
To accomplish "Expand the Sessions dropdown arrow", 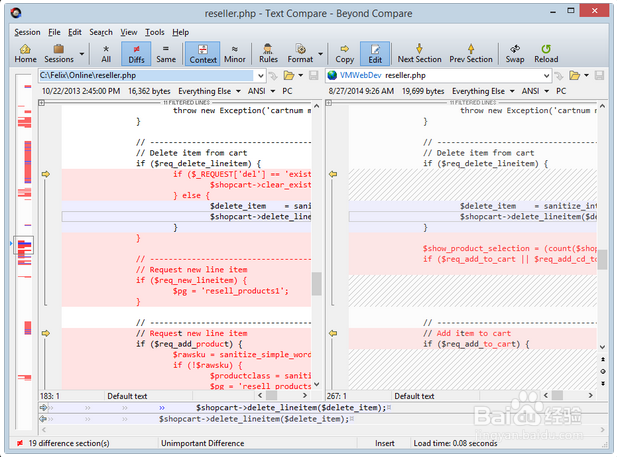I will (82, 54).
